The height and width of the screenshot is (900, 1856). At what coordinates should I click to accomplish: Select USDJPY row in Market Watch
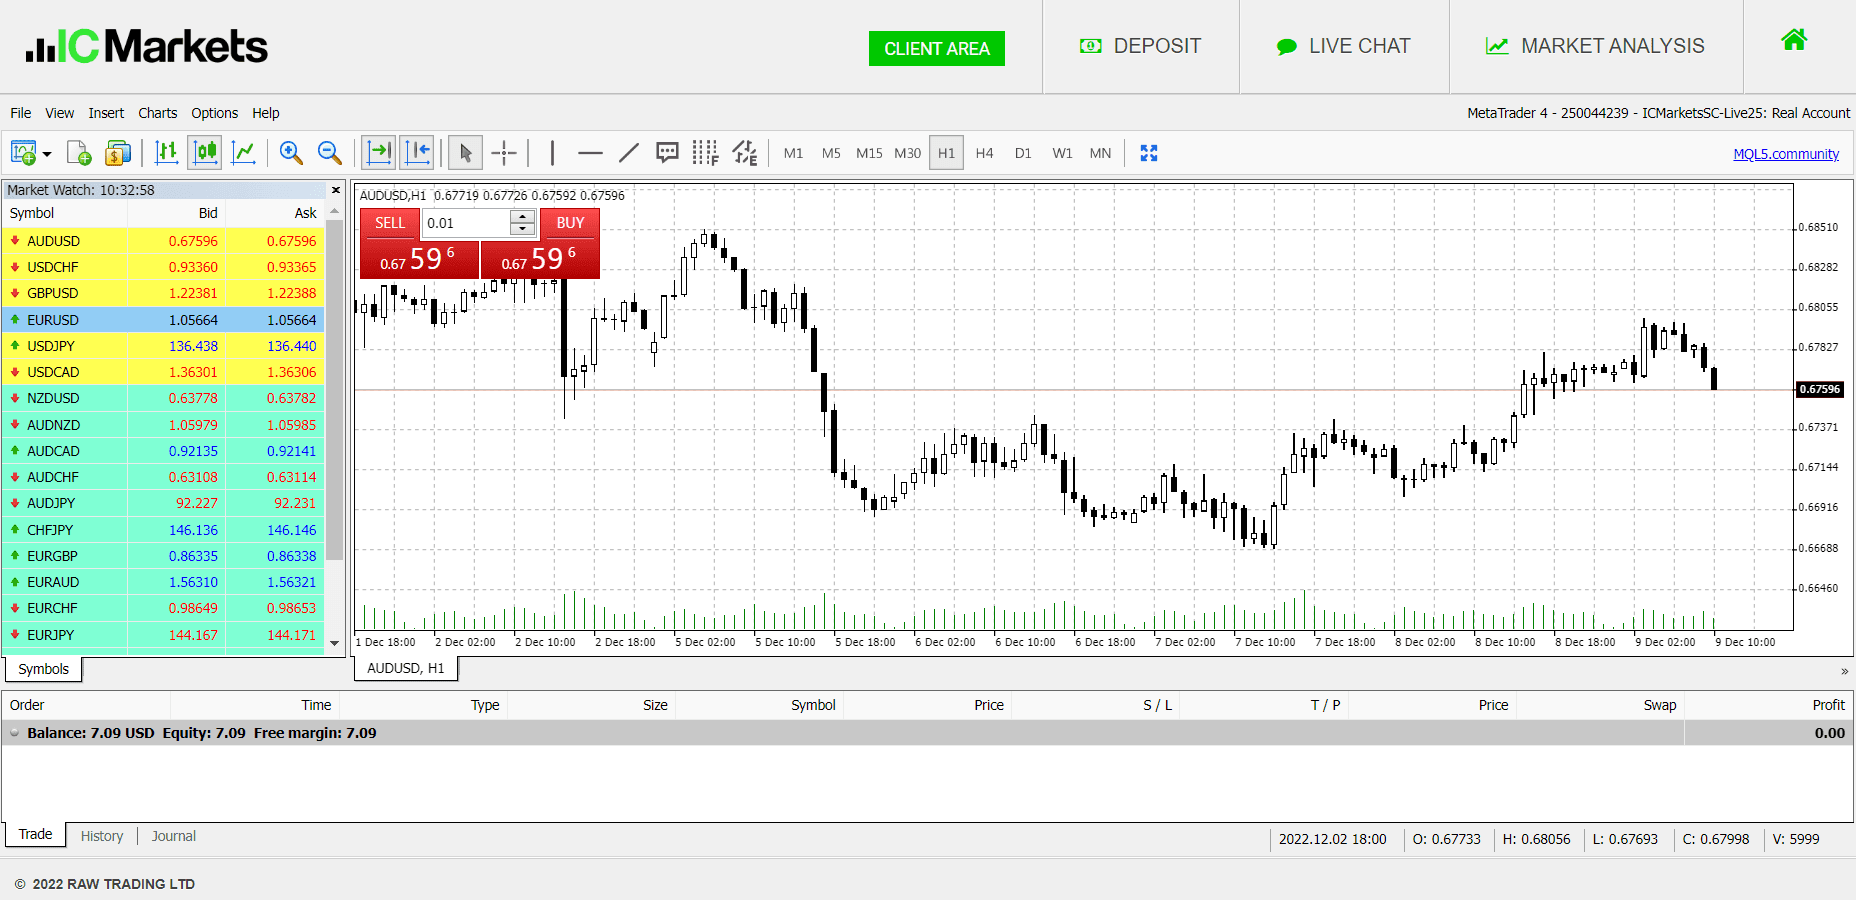click(163, 346)
